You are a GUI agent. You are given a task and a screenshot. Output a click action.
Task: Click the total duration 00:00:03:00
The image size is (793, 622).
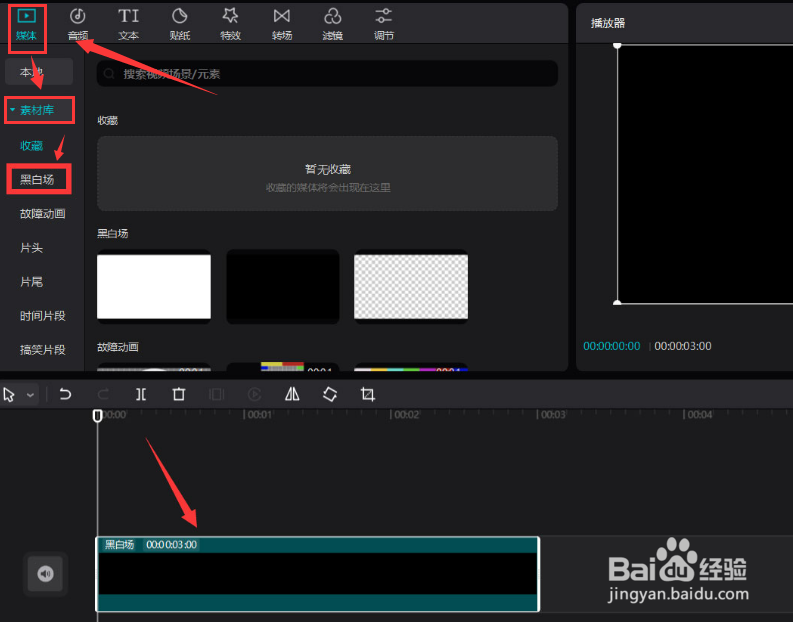click(683, 346)
